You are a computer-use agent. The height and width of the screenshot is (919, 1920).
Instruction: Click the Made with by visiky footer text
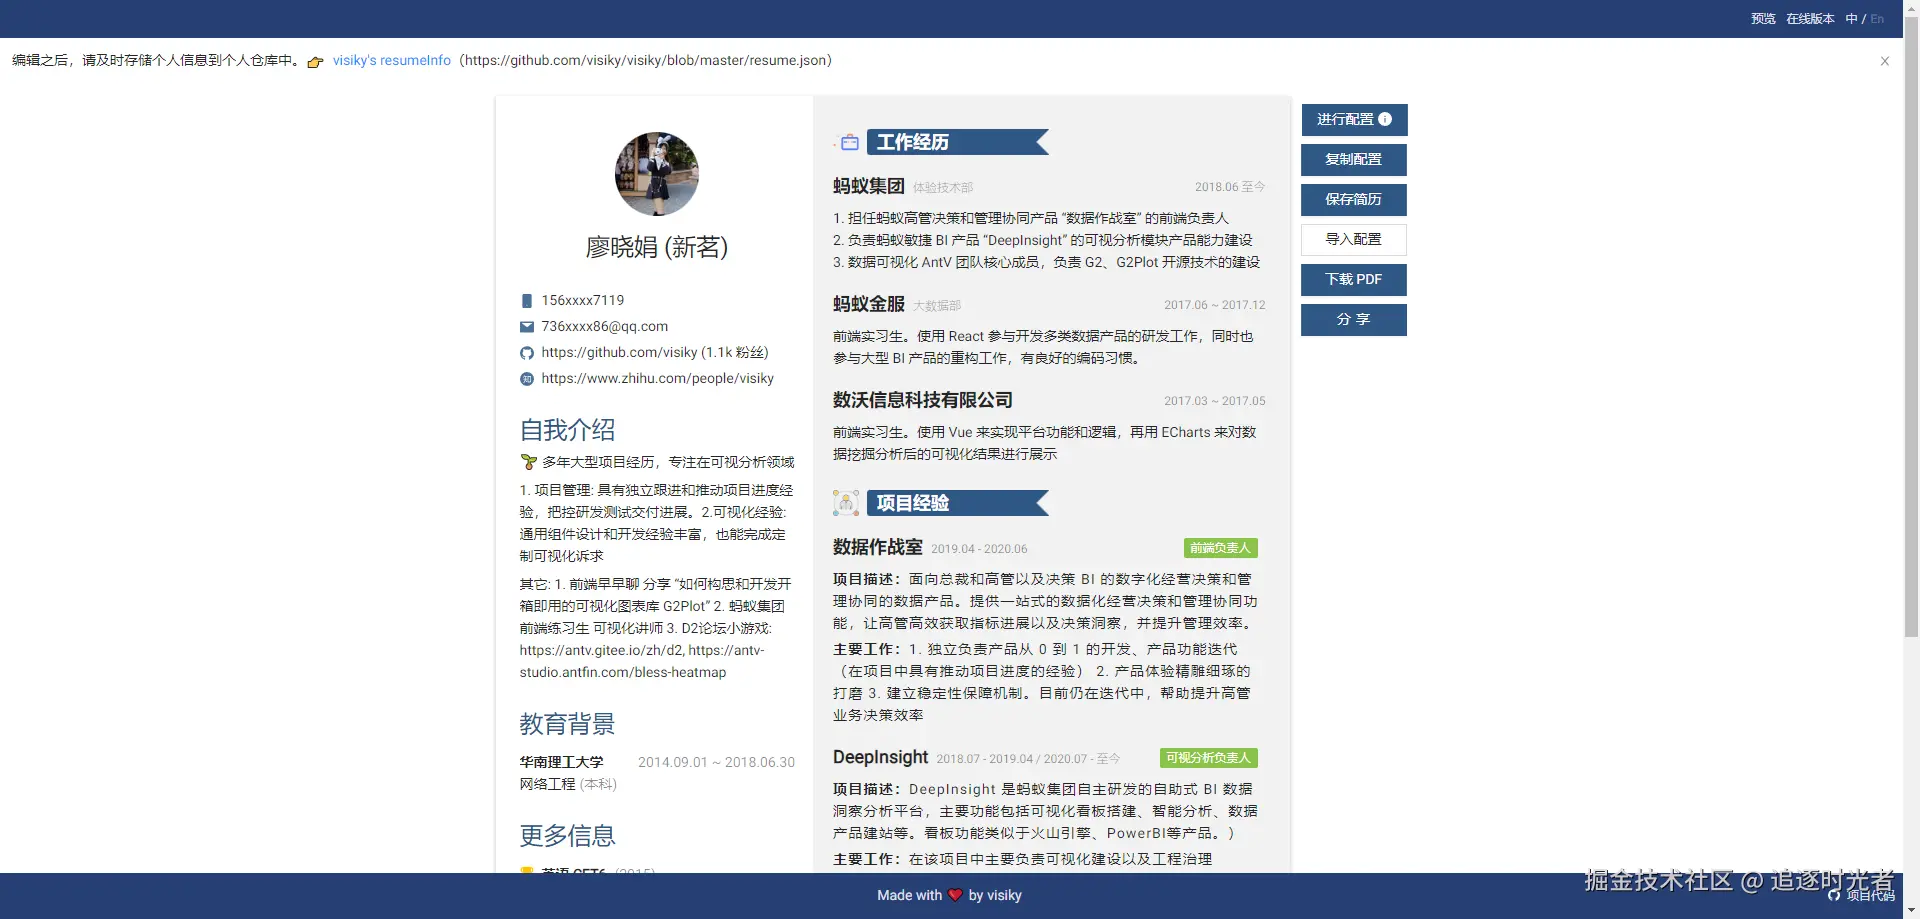(x=949, y=895)
